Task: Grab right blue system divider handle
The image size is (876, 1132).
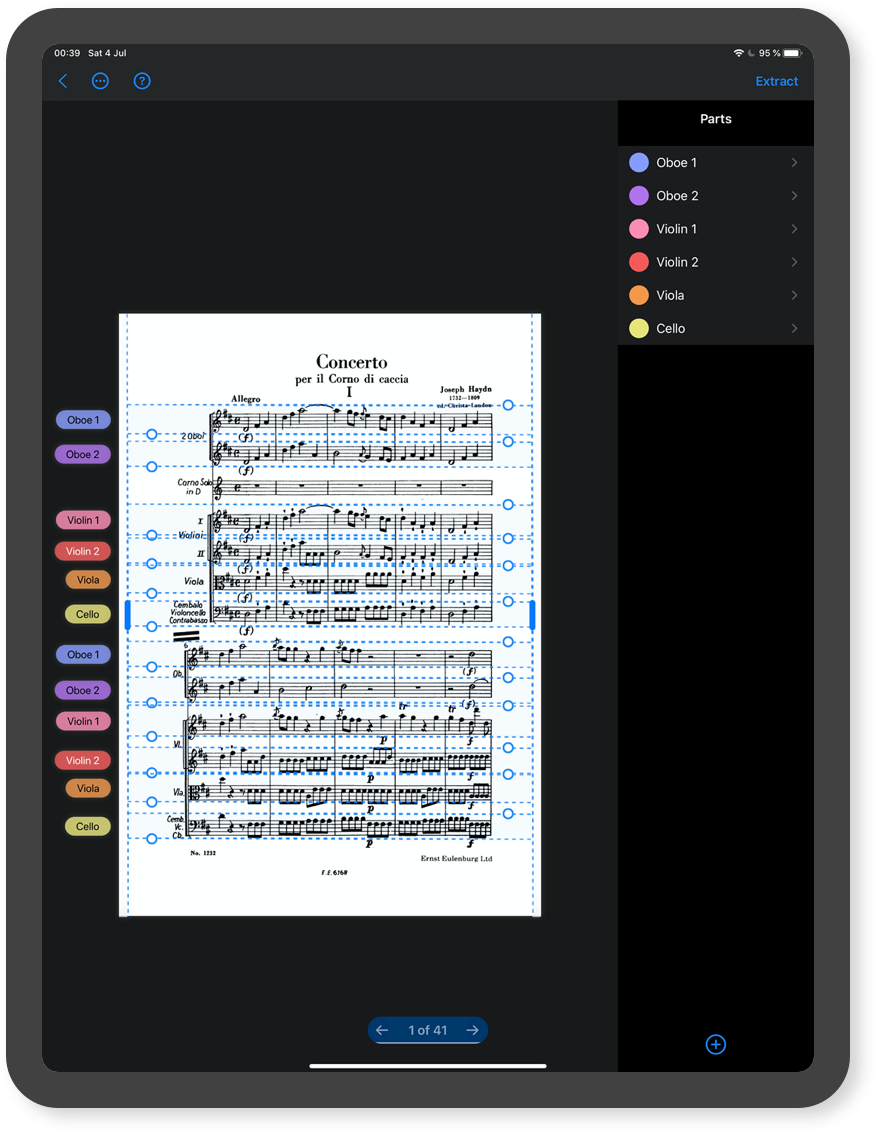Action: (x=532, y=615)
